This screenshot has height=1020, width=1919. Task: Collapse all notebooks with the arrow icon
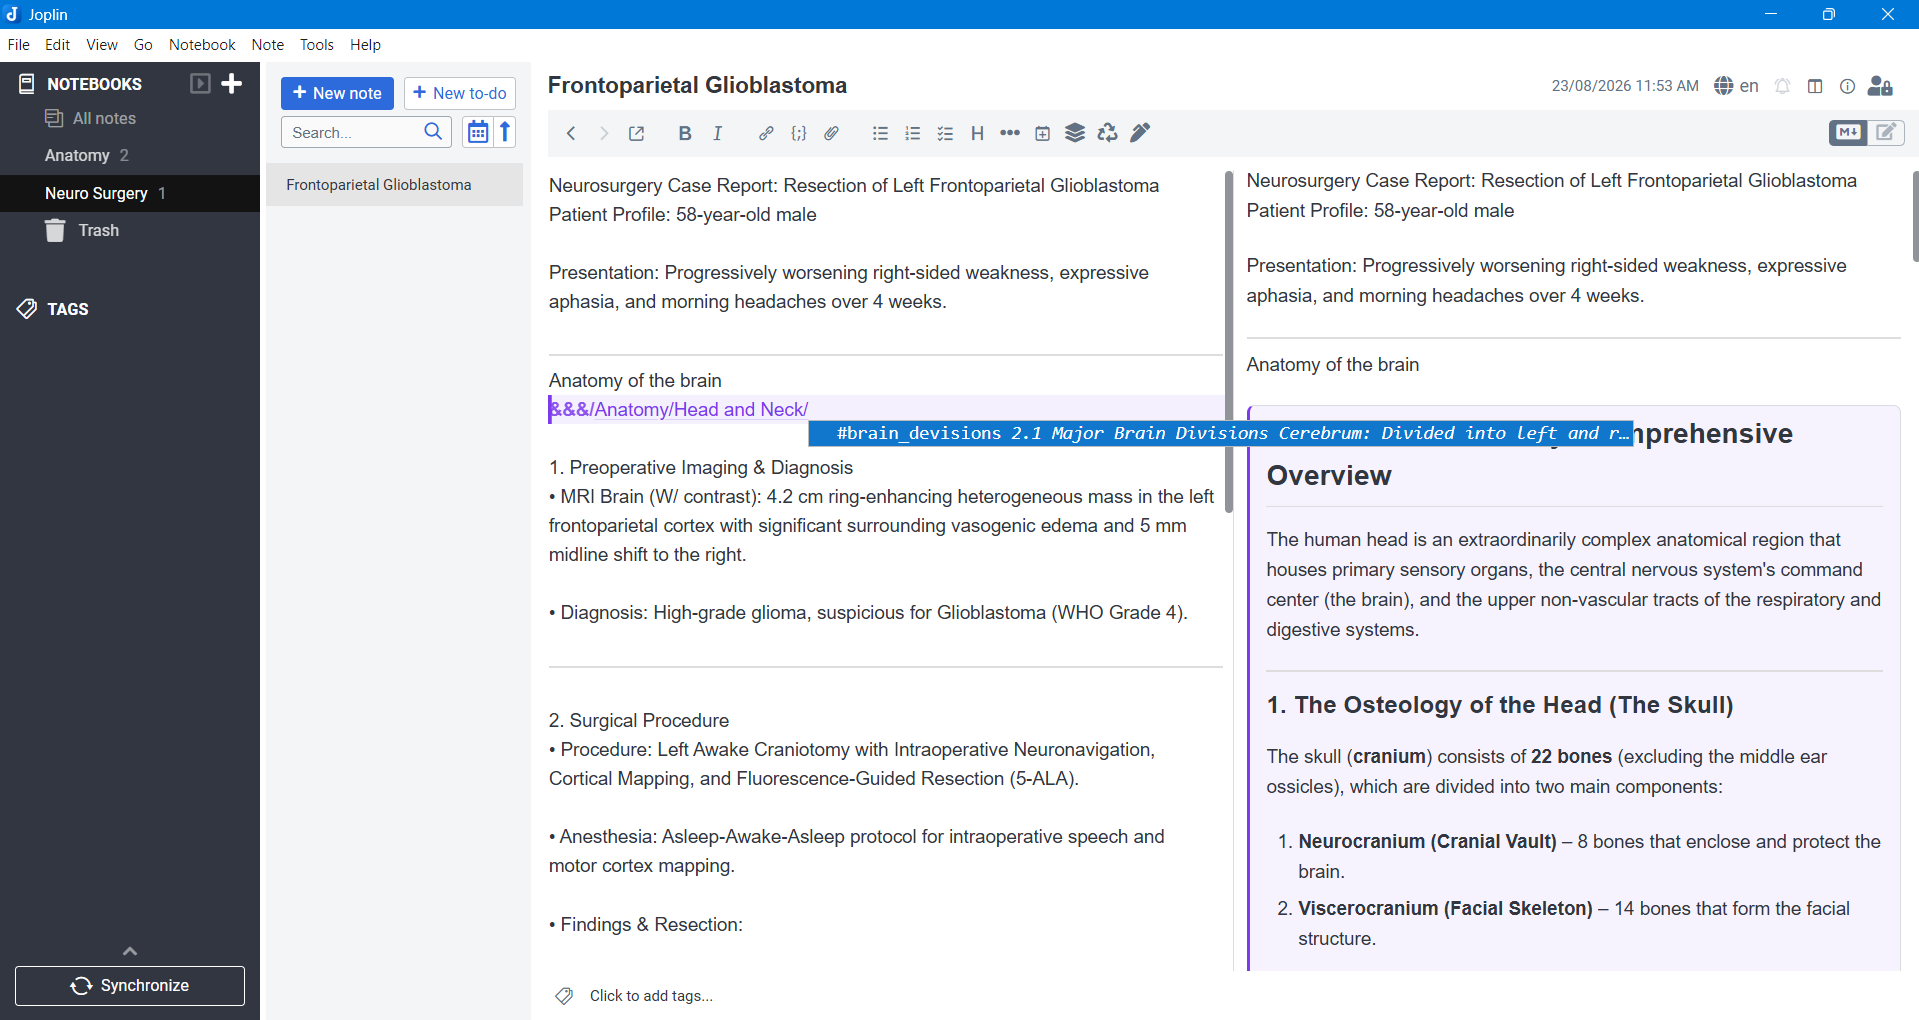(200, 83)
